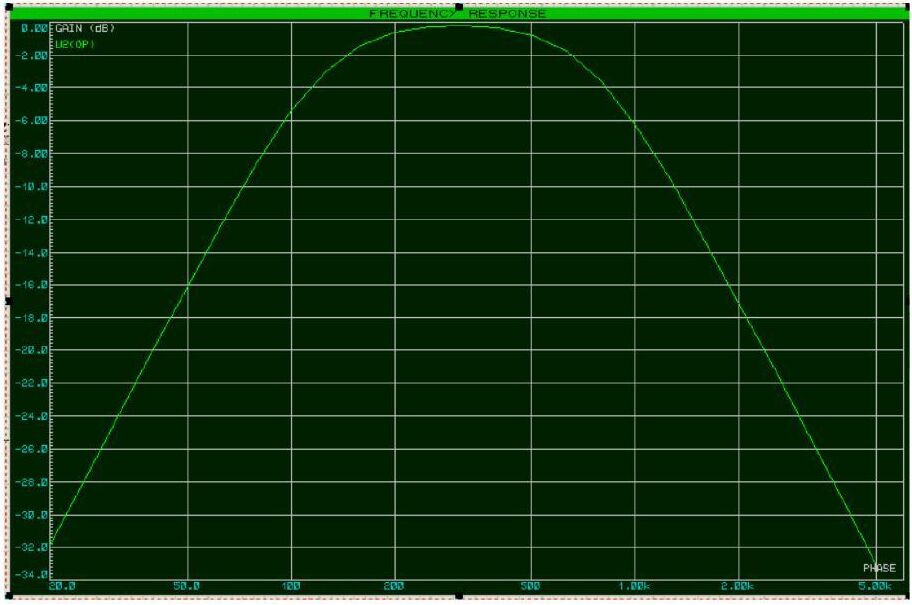Click the -20.0 gain axis value
The height and width of the screenshot is (605, 912).
(33, 350)
